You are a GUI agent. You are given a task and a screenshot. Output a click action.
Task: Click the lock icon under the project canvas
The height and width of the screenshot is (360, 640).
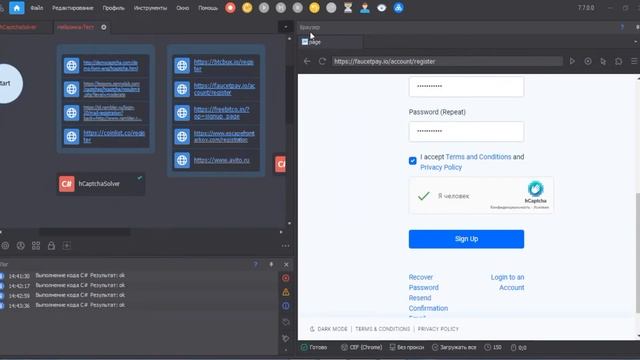[x=51, y=246]
